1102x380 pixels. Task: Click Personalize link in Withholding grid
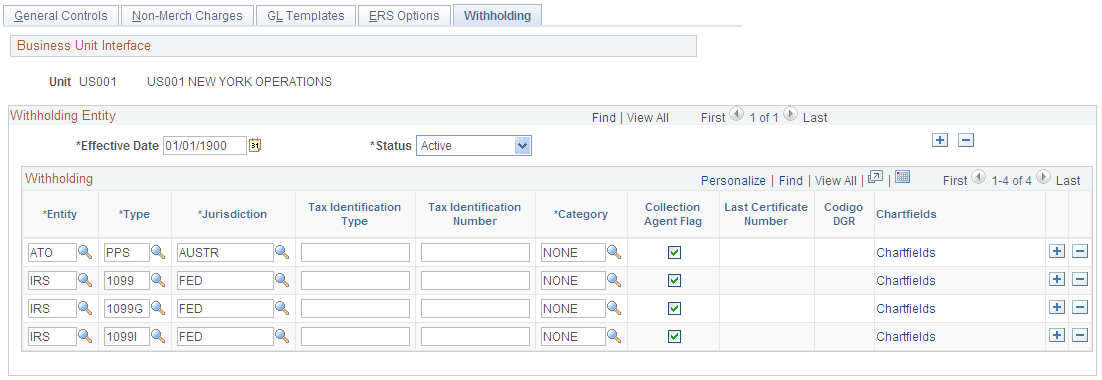pyautogui.click(x=734, y=181)
